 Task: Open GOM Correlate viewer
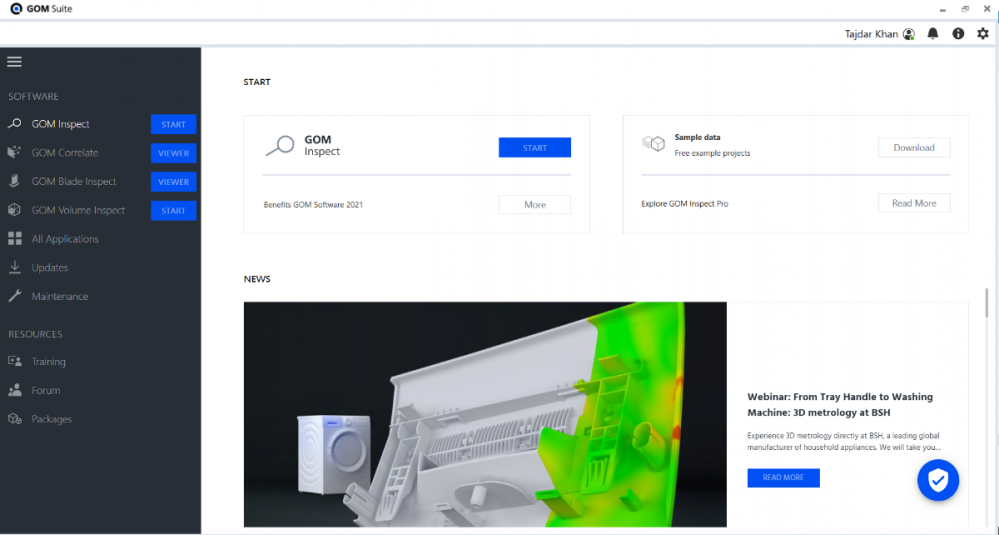click(x=173, y=154)
